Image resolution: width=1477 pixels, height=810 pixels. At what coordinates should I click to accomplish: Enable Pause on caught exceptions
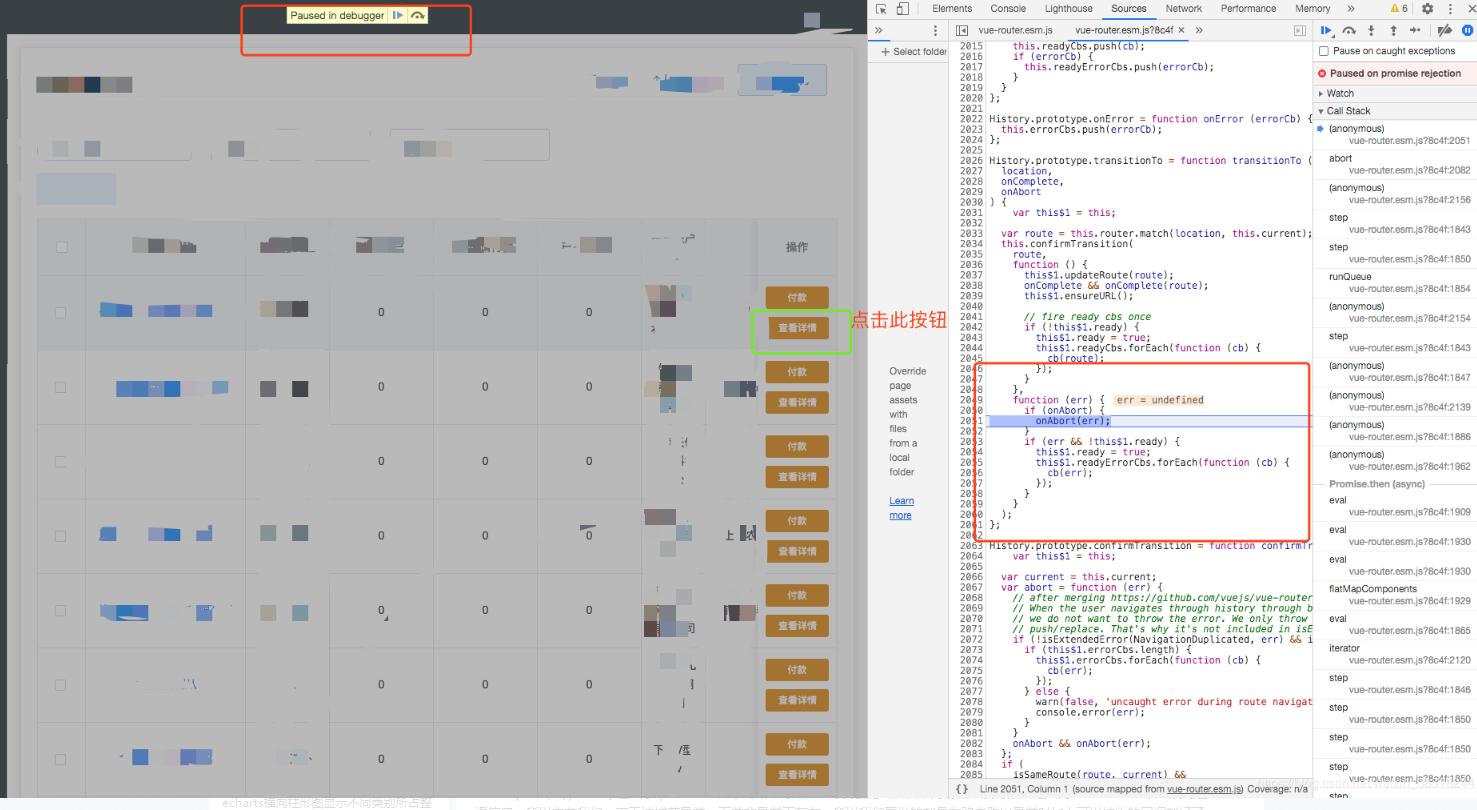coord(1324,51)
